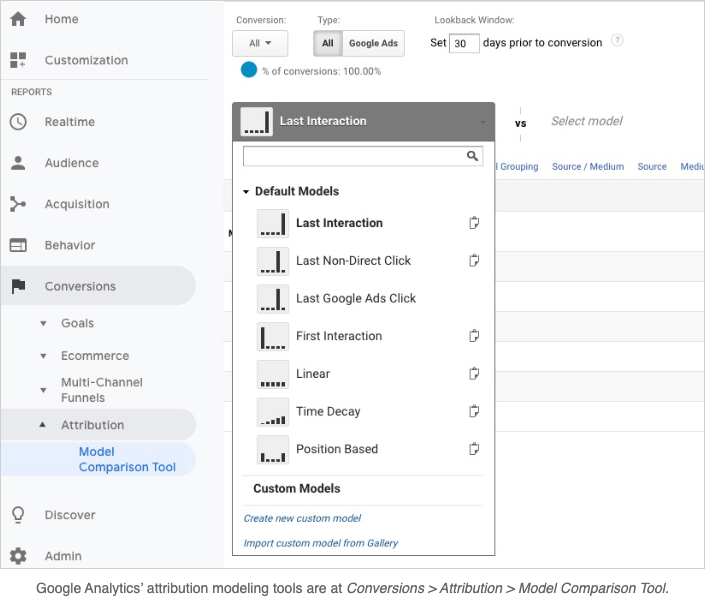Click the Admin gear icon
Viewport: 706px width, 607px height.
tap(18, 556)
